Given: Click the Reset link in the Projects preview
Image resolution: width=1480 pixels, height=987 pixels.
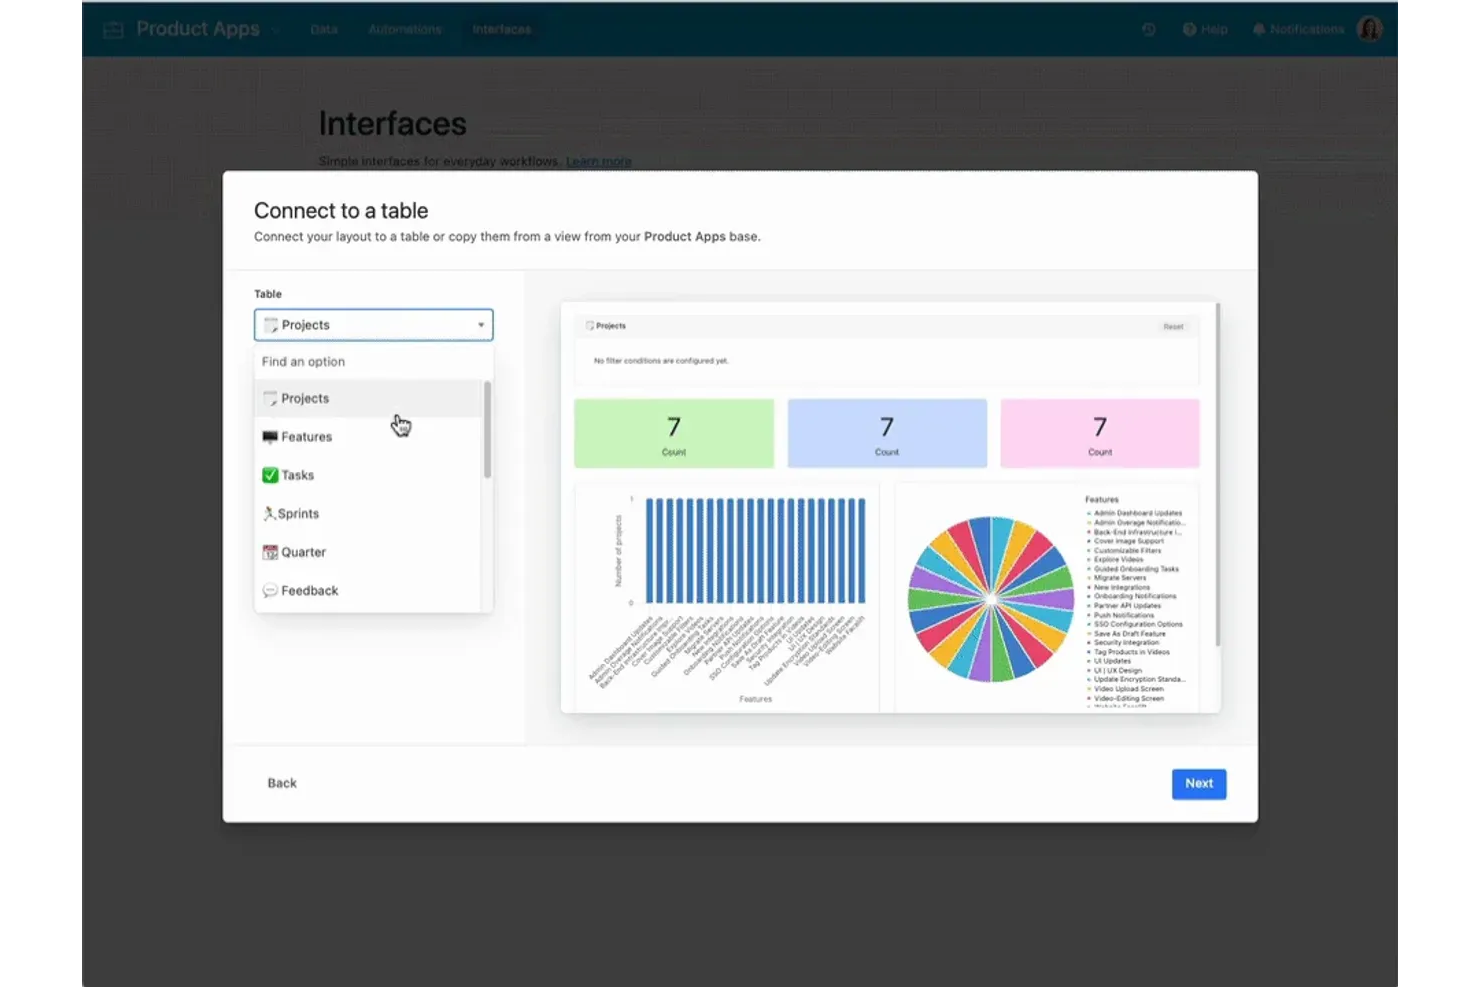Looking at the screenshot, I should click(x=1172, y=326).
